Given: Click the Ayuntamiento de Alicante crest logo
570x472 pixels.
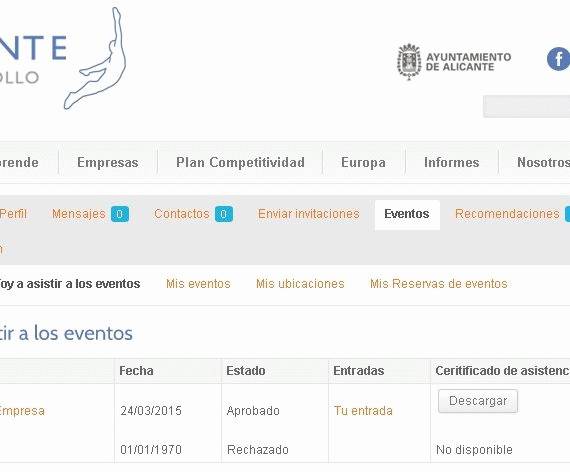Looking at the screenshot, I should pos(409,62).
